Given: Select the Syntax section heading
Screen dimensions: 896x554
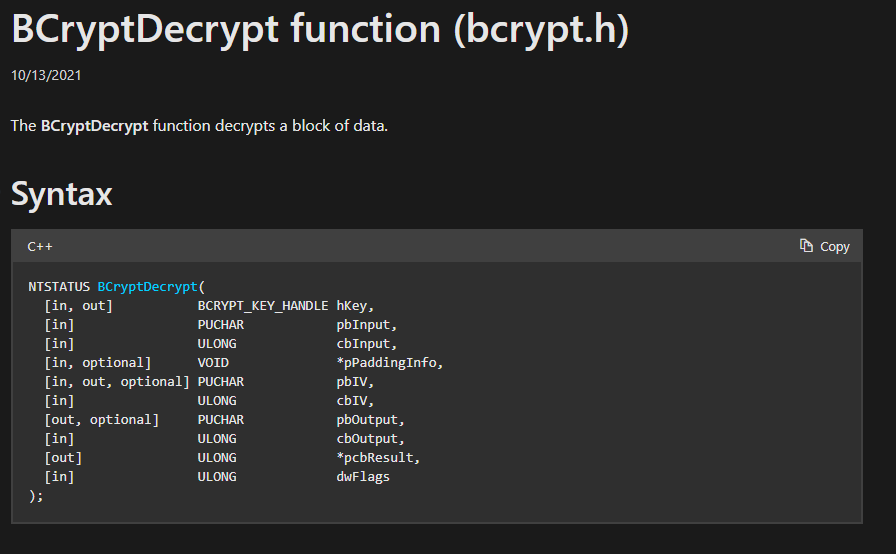Looking at the screenshot, I should (x=61, y=193).
